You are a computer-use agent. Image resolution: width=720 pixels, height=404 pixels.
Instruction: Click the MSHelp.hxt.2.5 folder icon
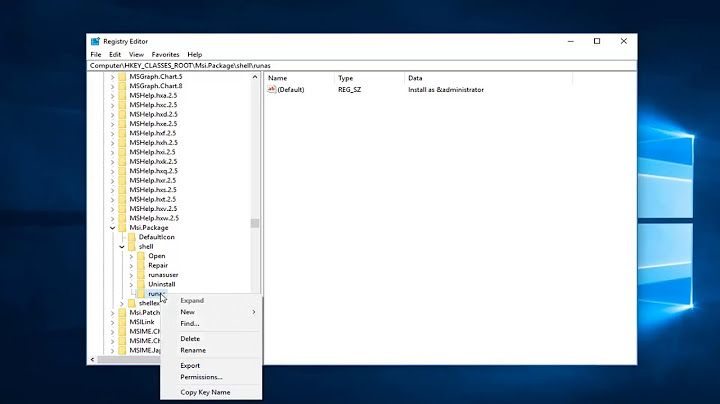pos(122,199)
